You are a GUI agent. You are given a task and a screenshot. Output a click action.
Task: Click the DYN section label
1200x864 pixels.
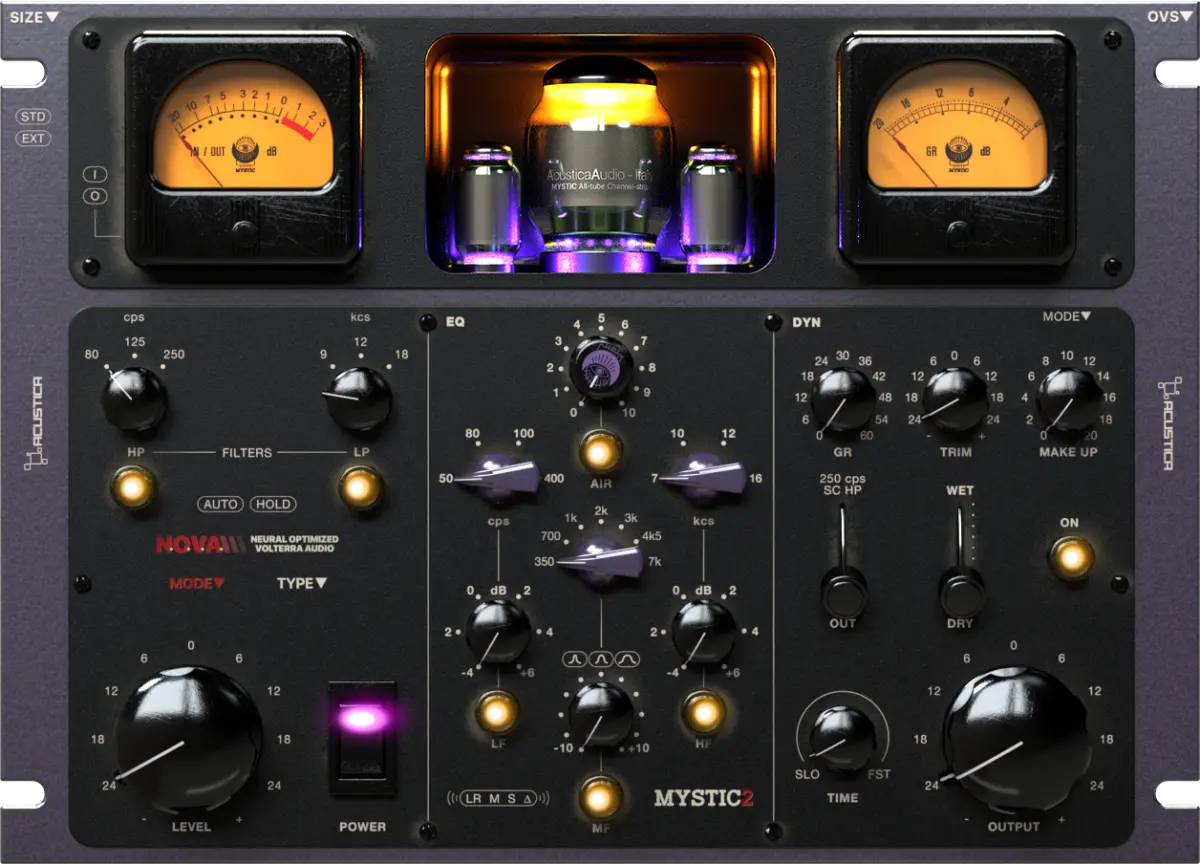click(x=805, y=322)
